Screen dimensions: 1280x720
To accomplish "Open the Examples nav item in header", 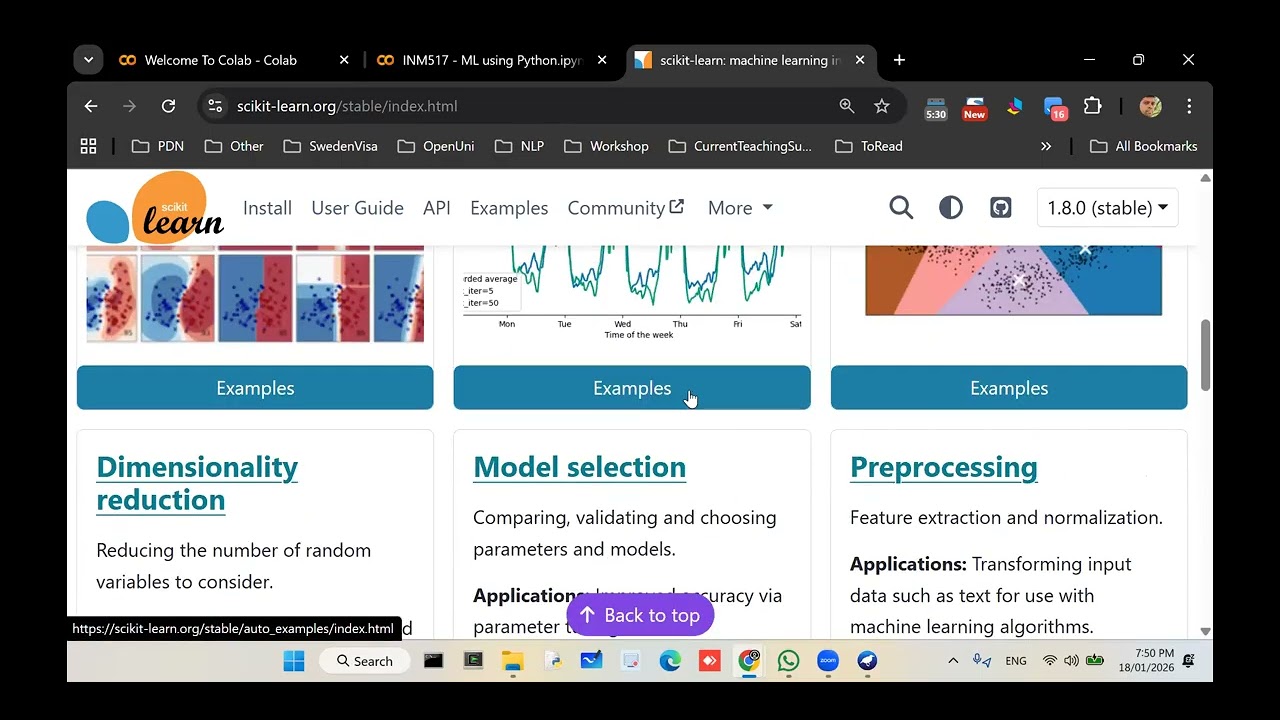I will [509, 208].
